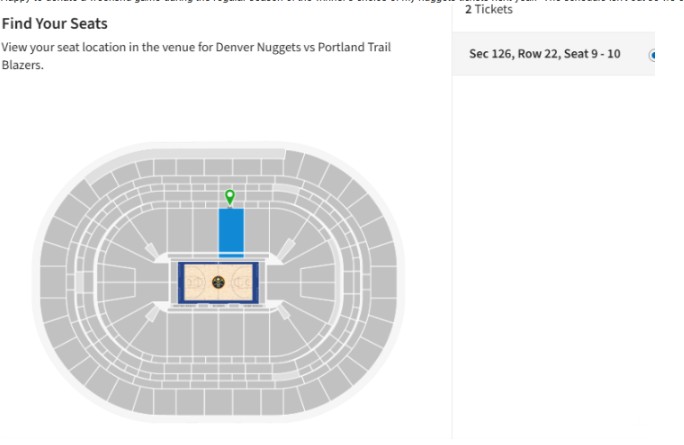684x445 pixels.
Task: Click the Denver Nuggets vs Portland description text
Action: click(x=196, y=55)
